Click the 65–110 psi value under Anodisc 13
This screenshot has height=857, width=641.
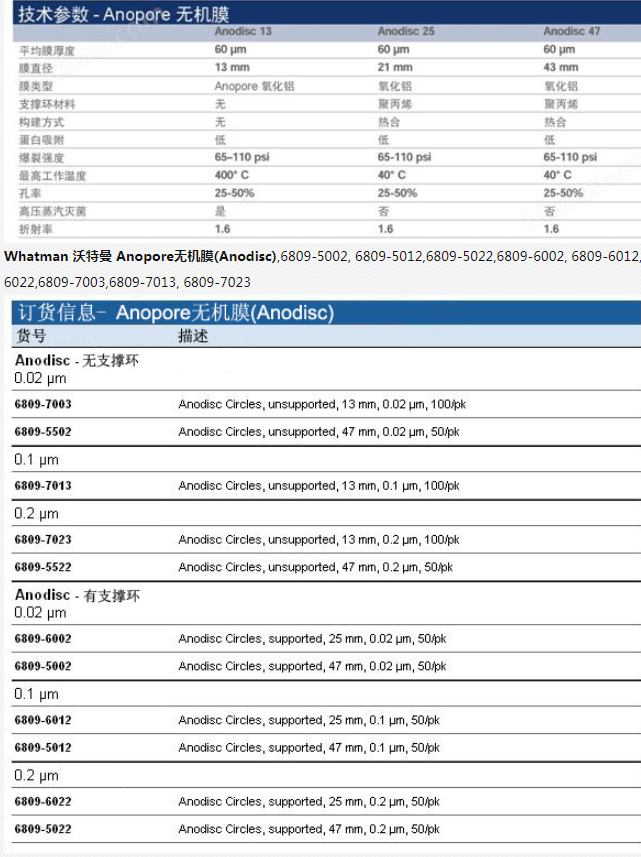(242, 157)
